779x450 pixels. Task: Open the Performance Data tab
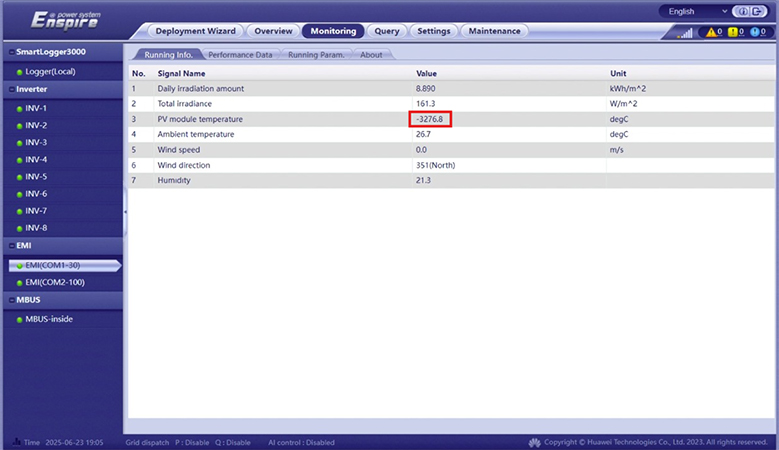[240, 55]
